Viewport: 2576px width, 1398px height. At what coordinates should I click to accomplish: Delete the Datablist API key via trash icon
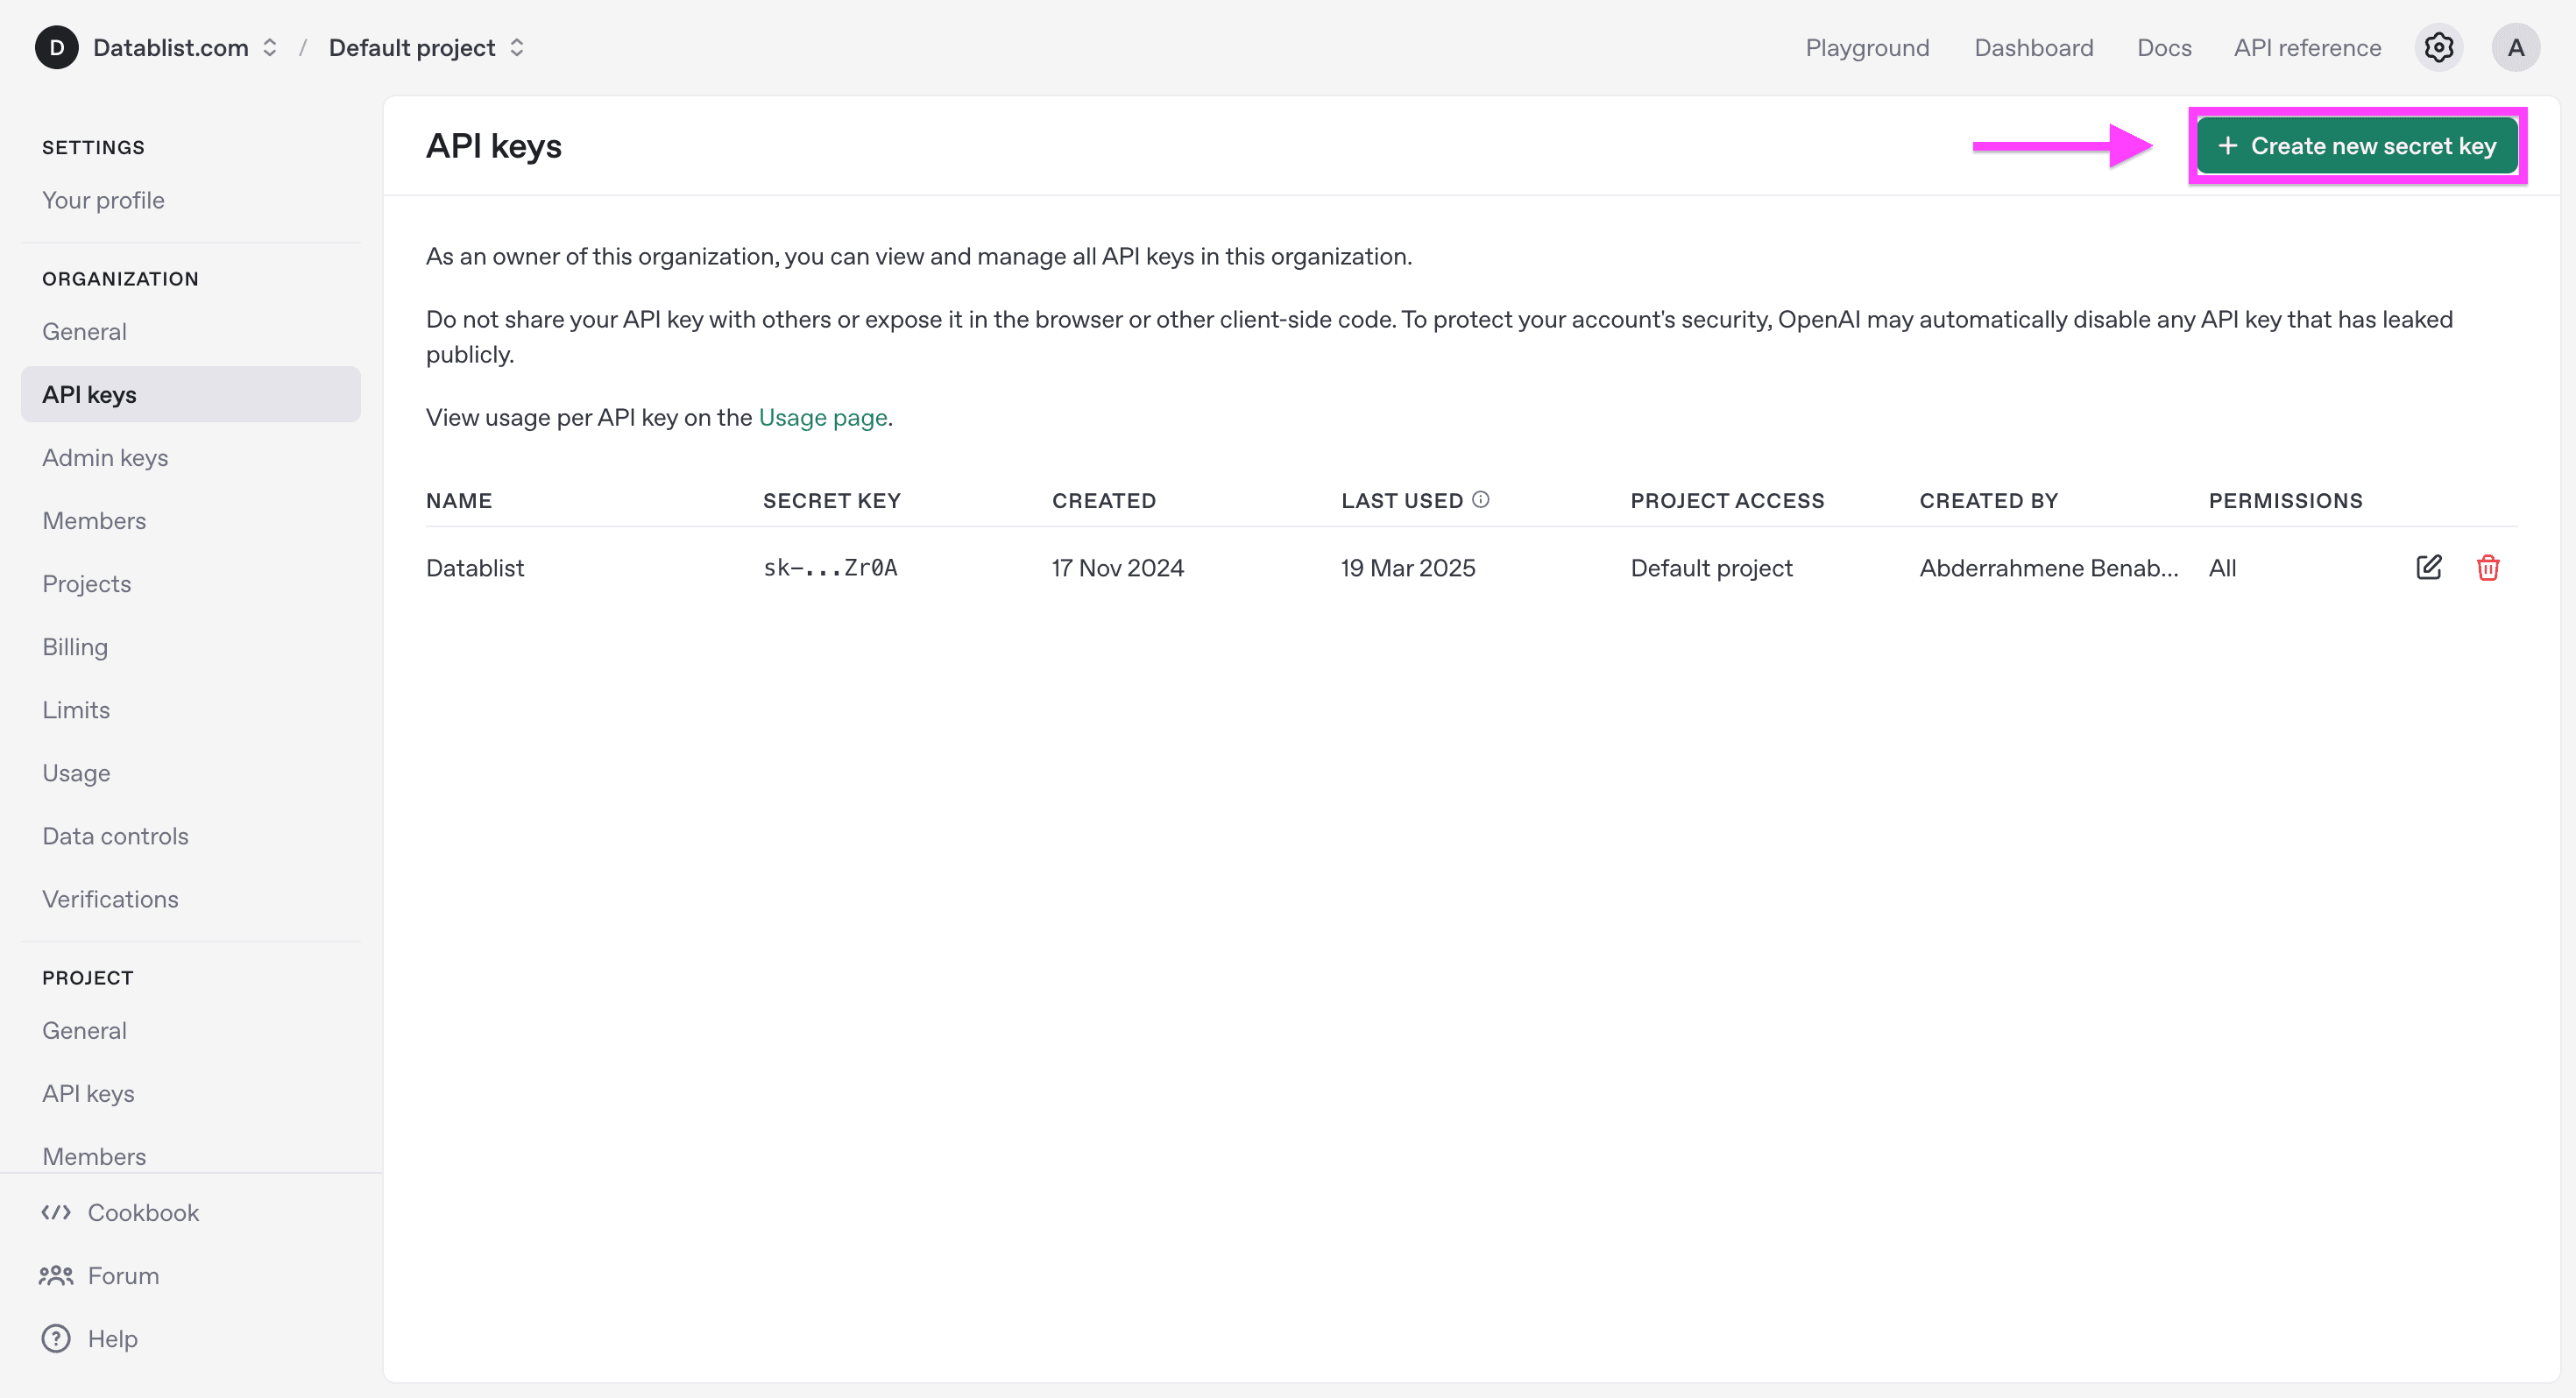point(2489,567)
